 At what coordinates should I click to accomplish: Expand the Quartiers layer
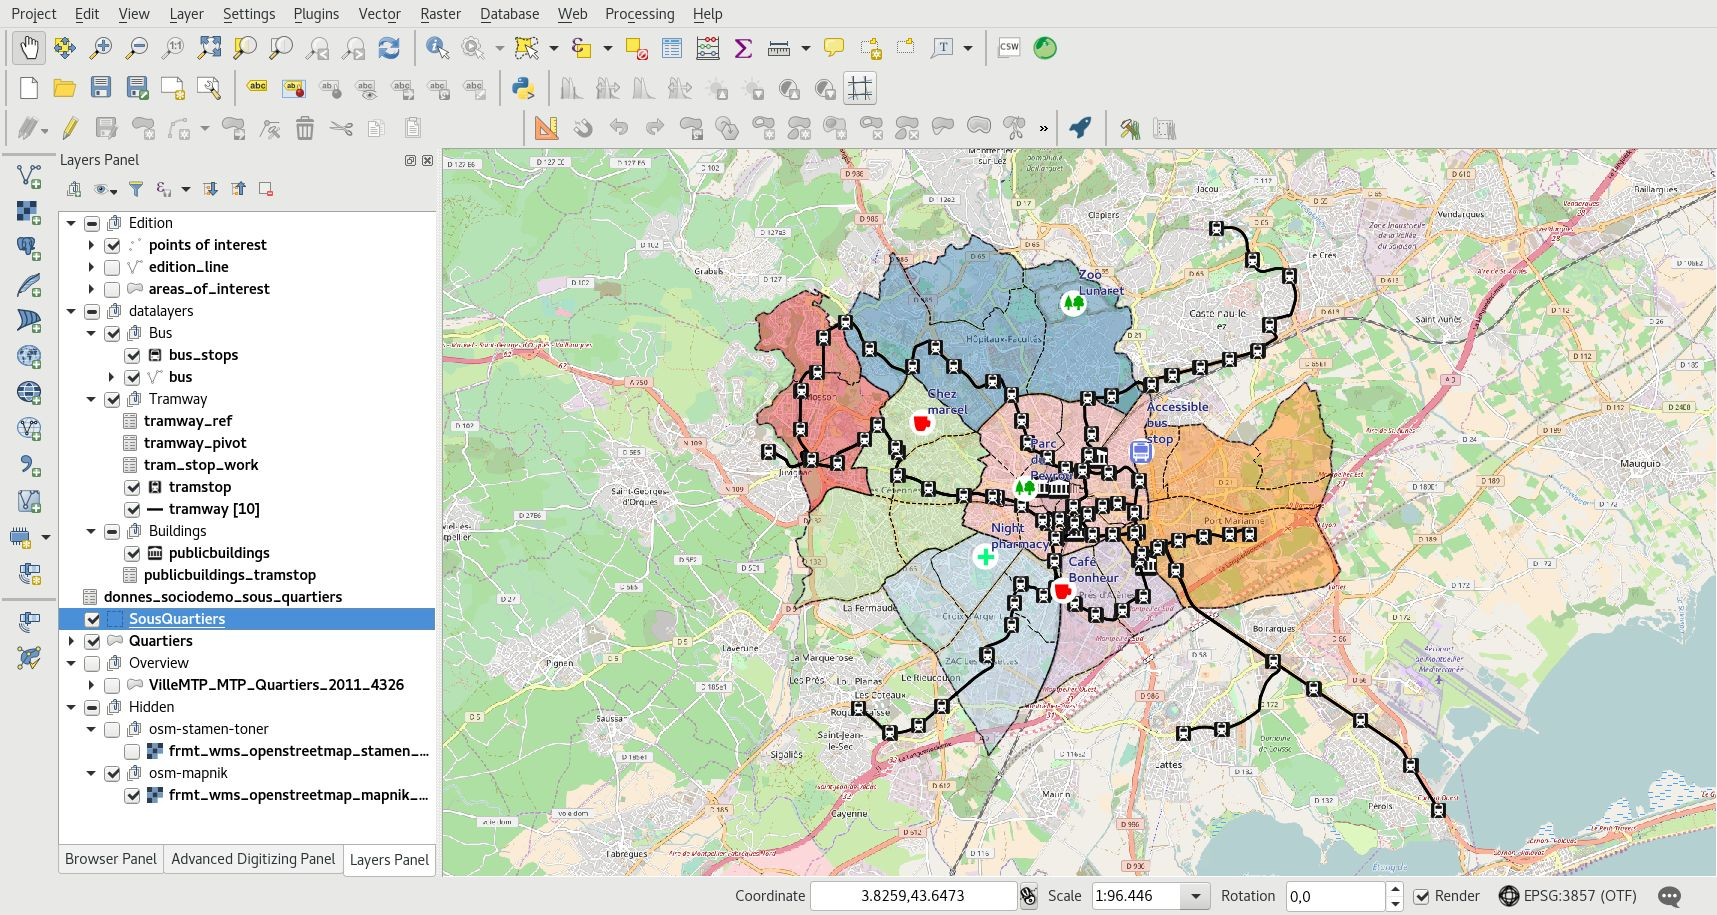pos(71,641)
